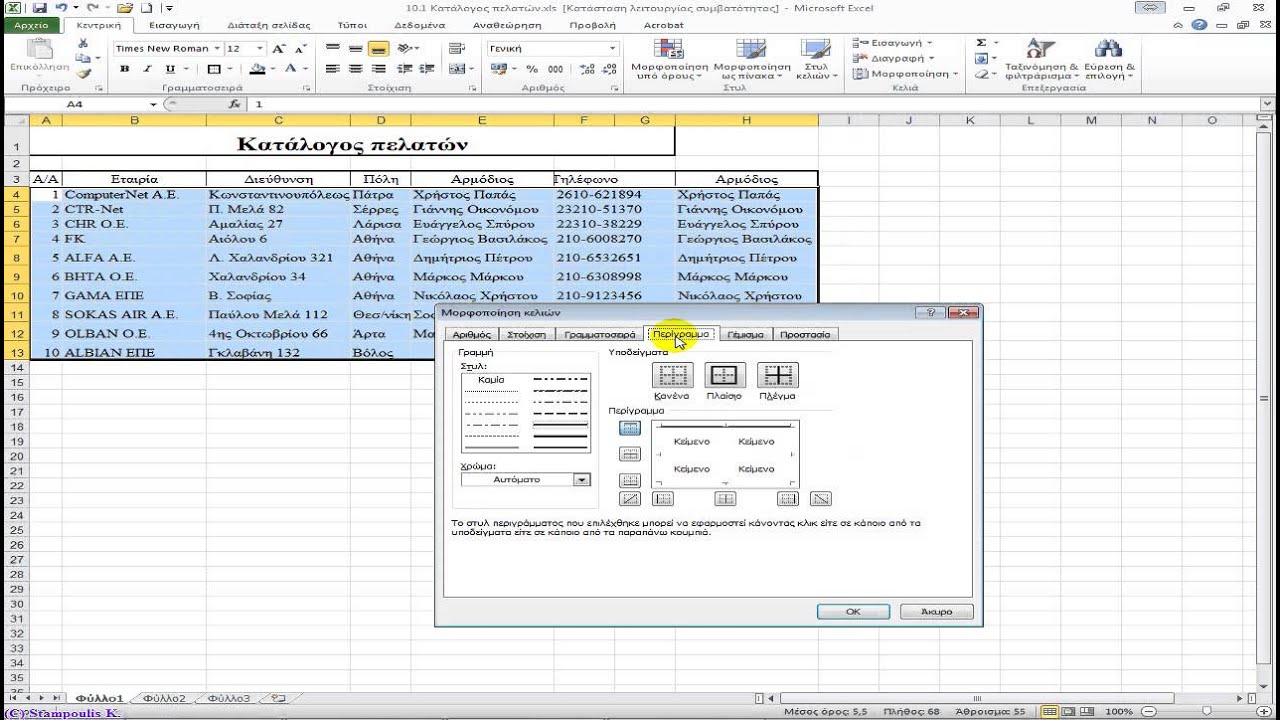1280x720 pixels.
Task: Click the Format Painter brush icon
Action: pos(84,72)
